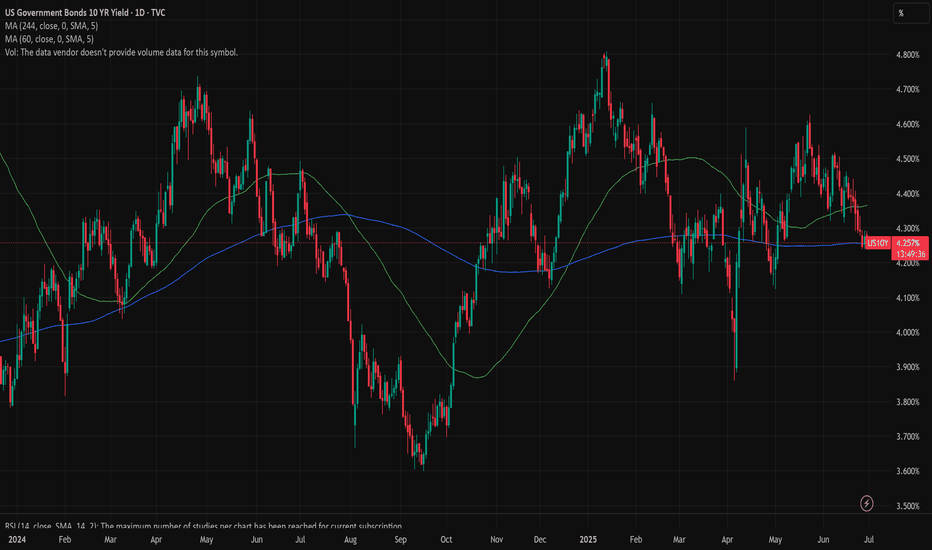
Task: Click the Dec label on time axis
Action: tap(540, 539)
